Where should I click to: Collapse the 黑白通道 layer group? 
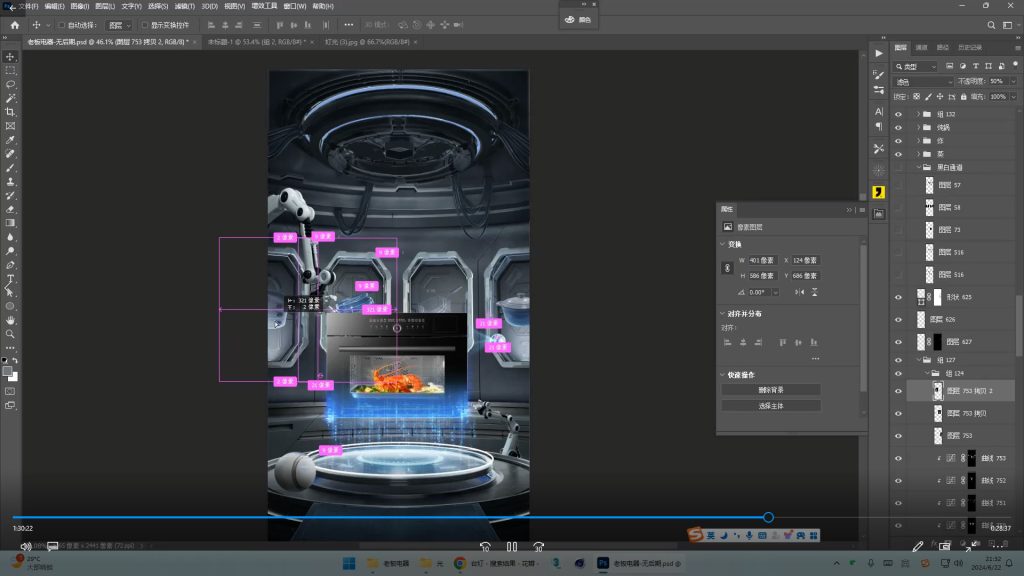tap(917, 167)
